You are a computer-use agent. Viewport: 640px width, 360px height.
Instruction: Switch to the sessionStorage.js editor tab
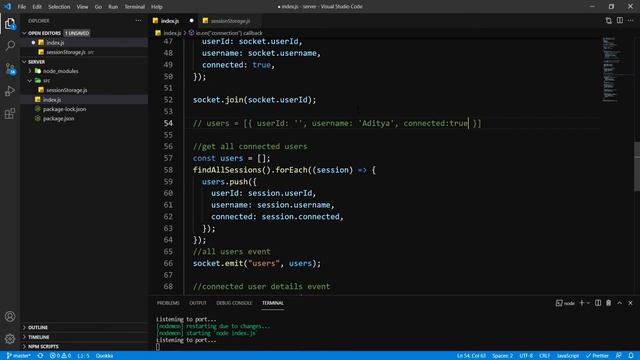[229, 20]
